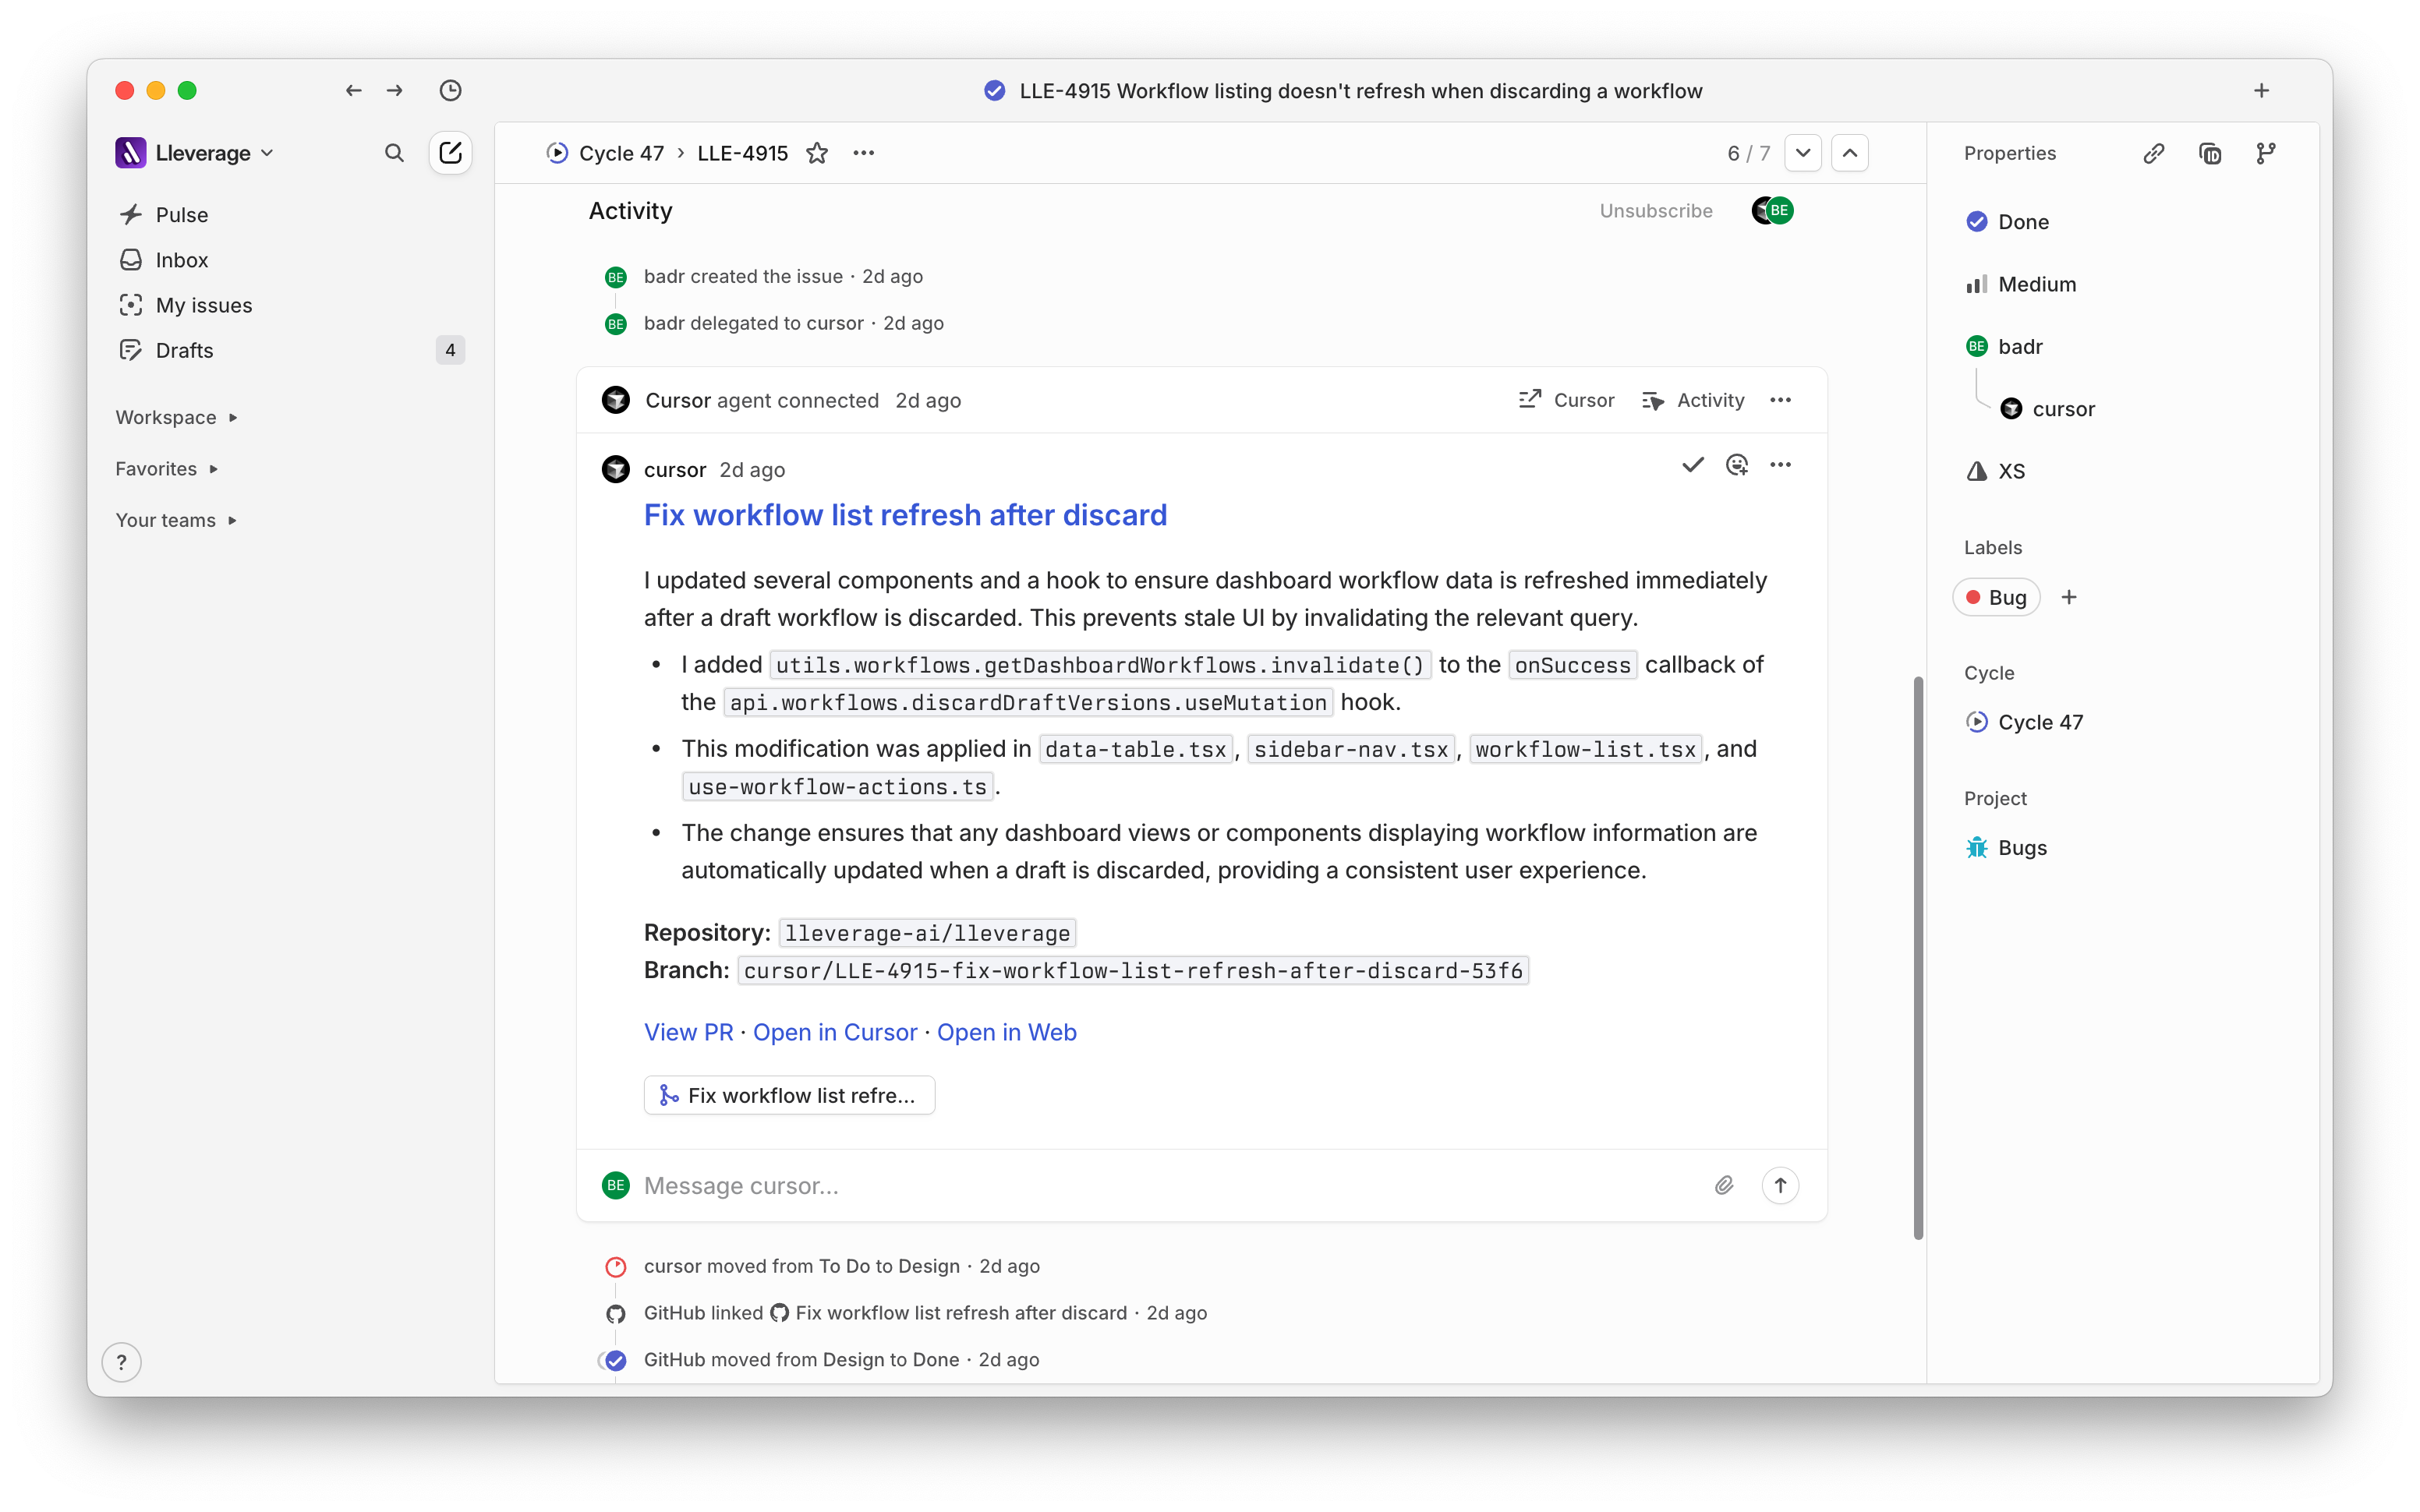Open Bugs project property
This screenshot has width=2420, height=1512.
(x=2007, y=848)
